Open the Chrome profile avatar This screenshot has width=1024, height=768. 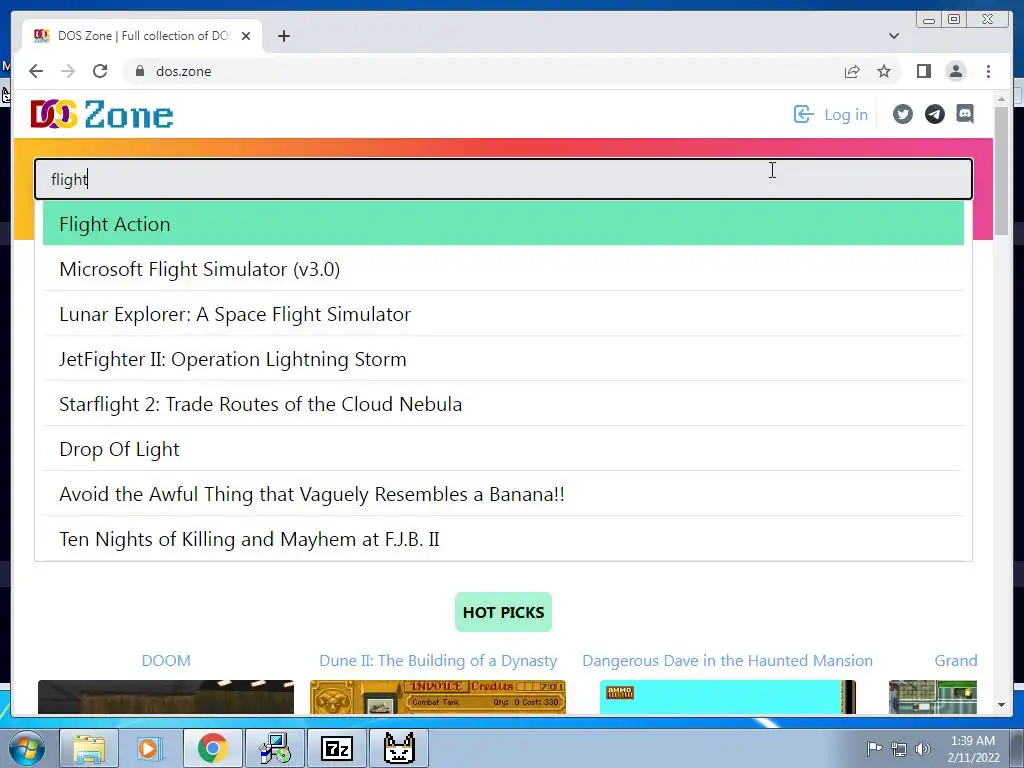(x=955, y=71)
